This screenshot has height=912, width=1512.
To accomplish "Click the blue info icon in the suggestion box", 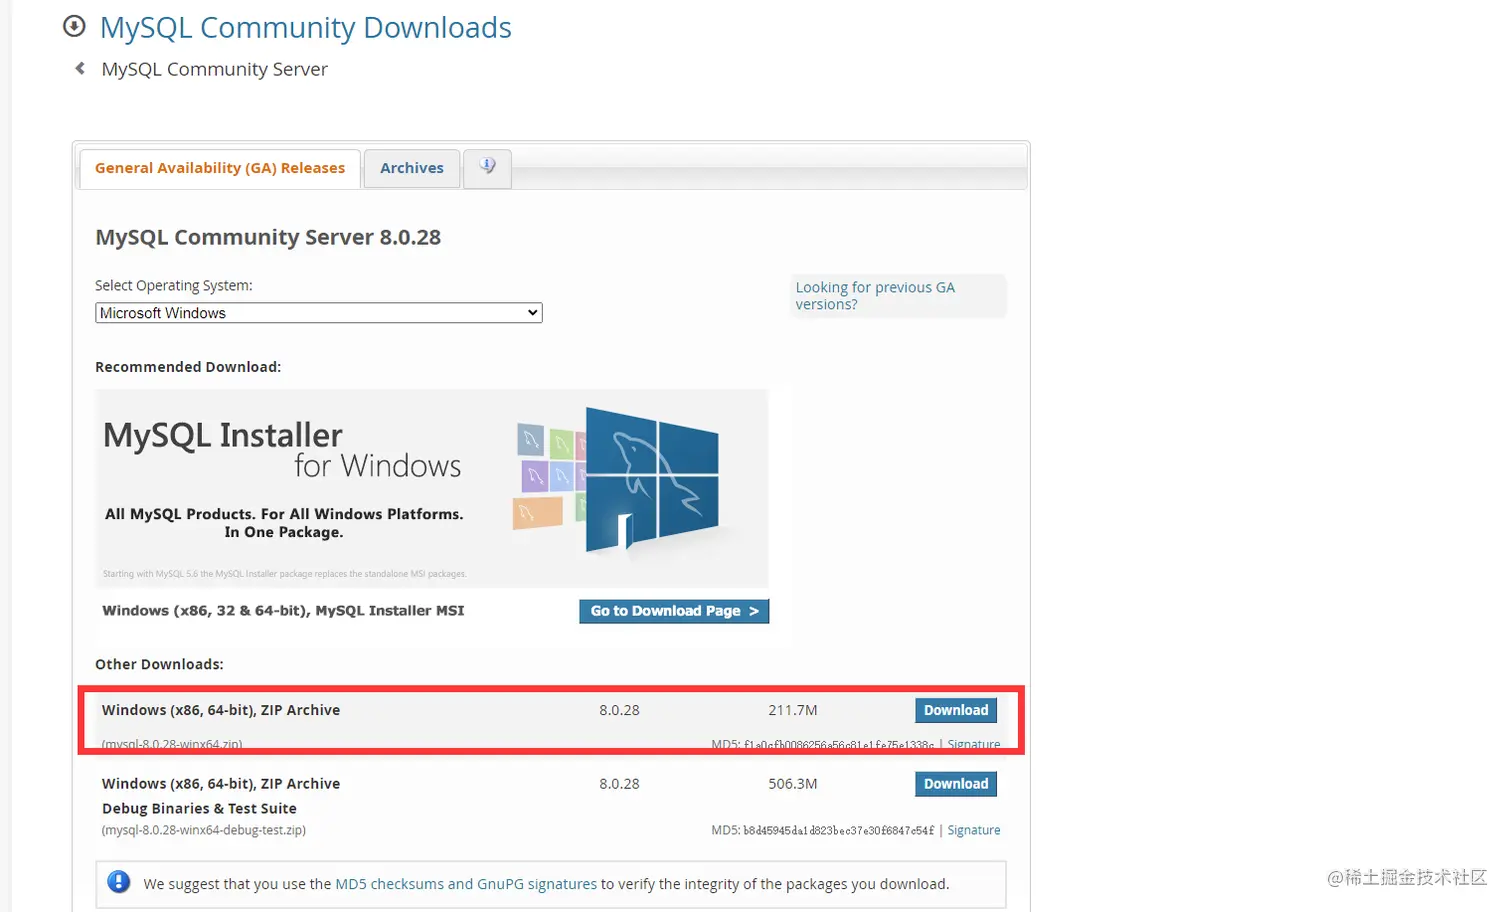I will 119,882.
